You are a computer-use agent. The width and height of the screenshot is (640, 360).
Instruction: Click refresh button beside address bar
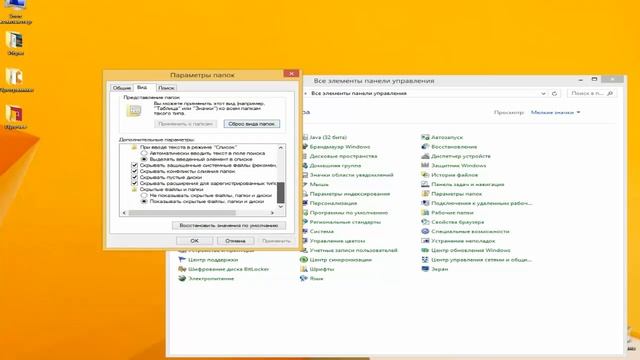pyautogui.click(x=554, y=93)
